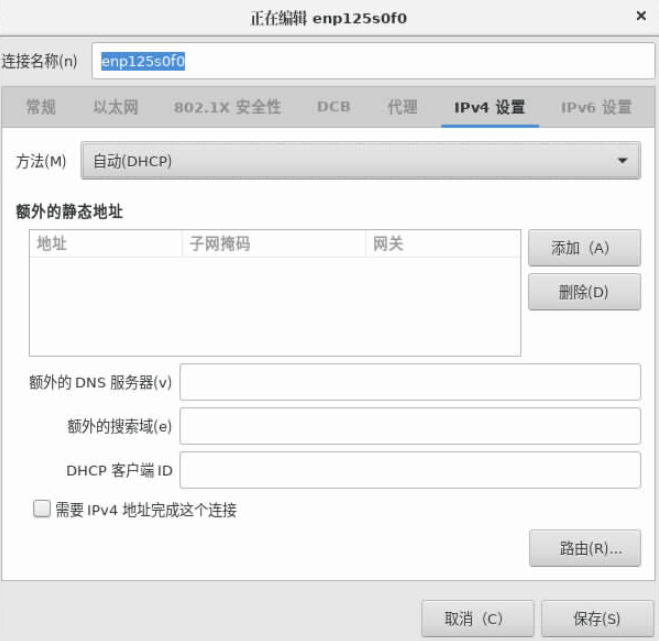The image size is (659, 641).
Task: Open the 方法 自动(DHCP) dropdown
Action: pos(361,161)
